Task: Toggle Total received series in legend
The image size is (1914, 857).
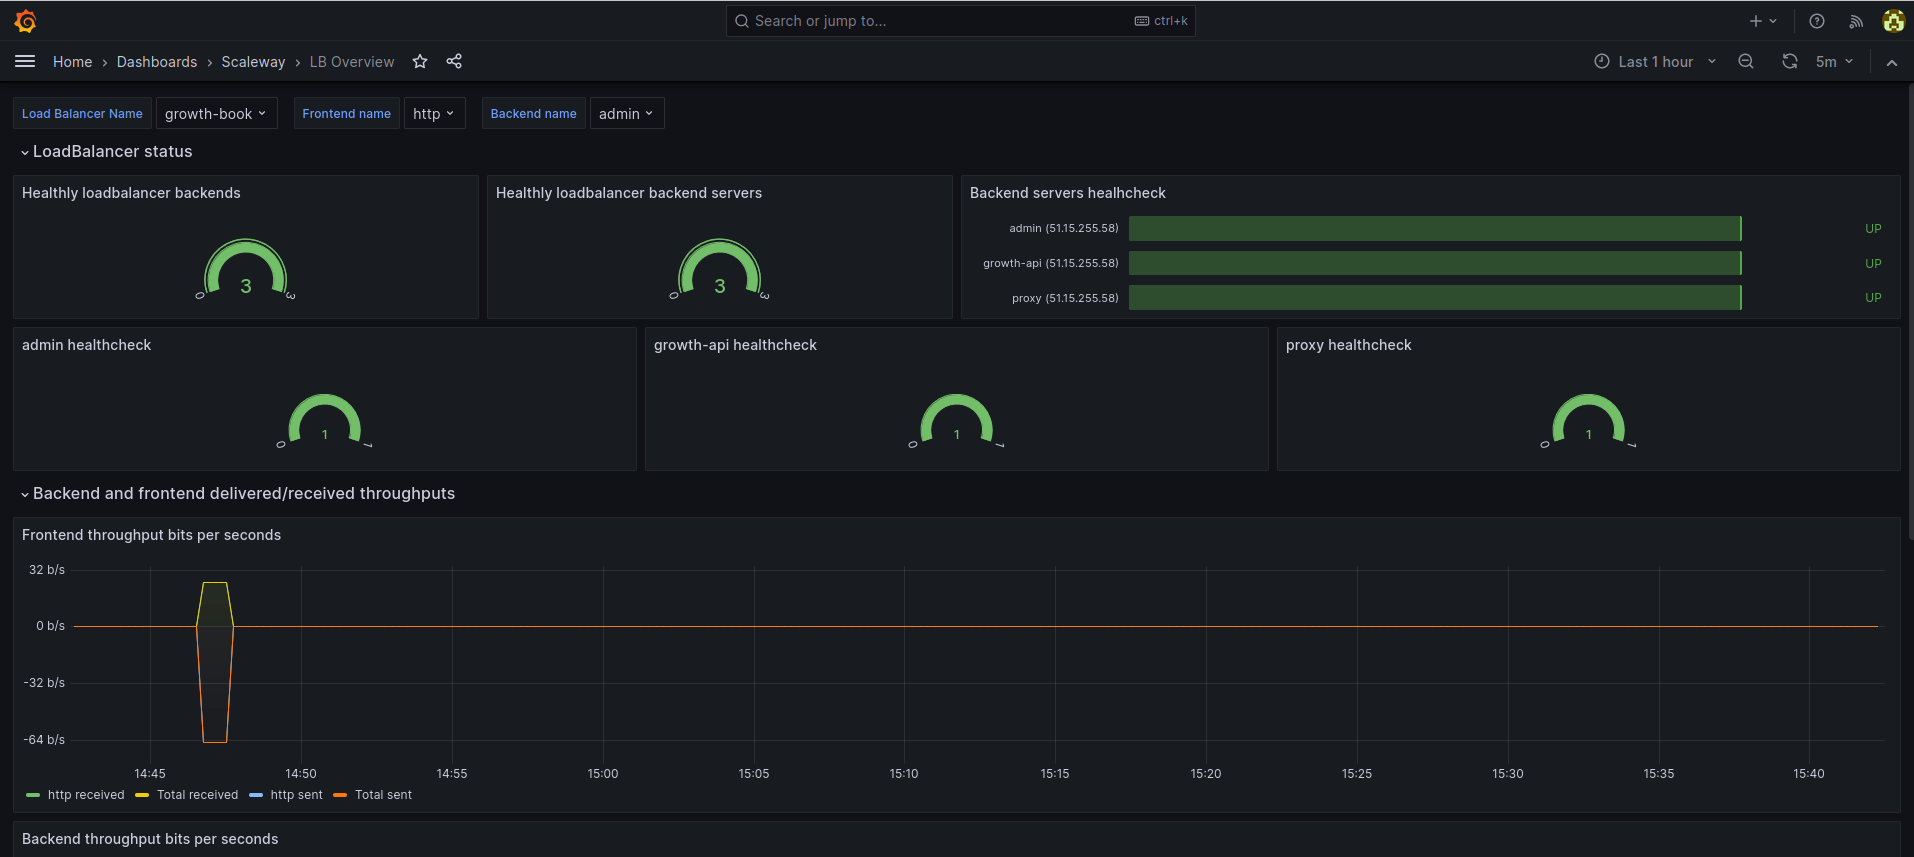Action: (x=197, y=795)
